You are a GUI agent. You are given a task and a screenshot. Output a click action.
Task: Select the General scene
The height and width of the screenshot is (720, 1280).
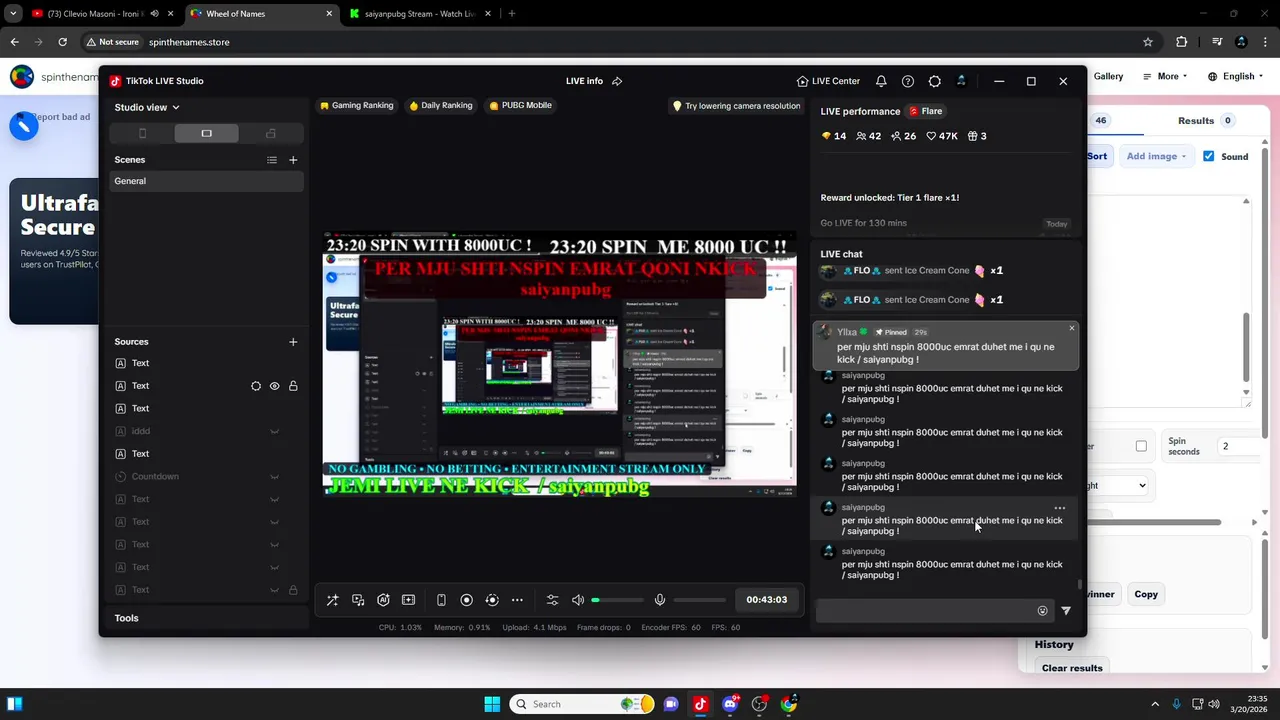coord(207,181)
